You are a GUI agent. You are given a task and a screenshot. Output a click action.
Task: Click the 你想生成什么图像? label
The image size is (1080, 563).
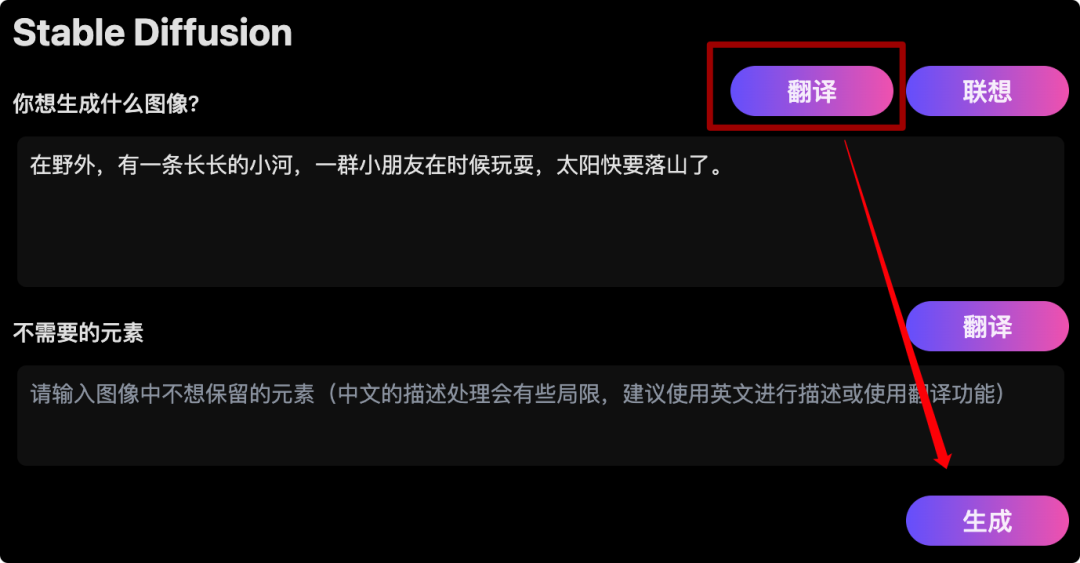coord(106,104)
